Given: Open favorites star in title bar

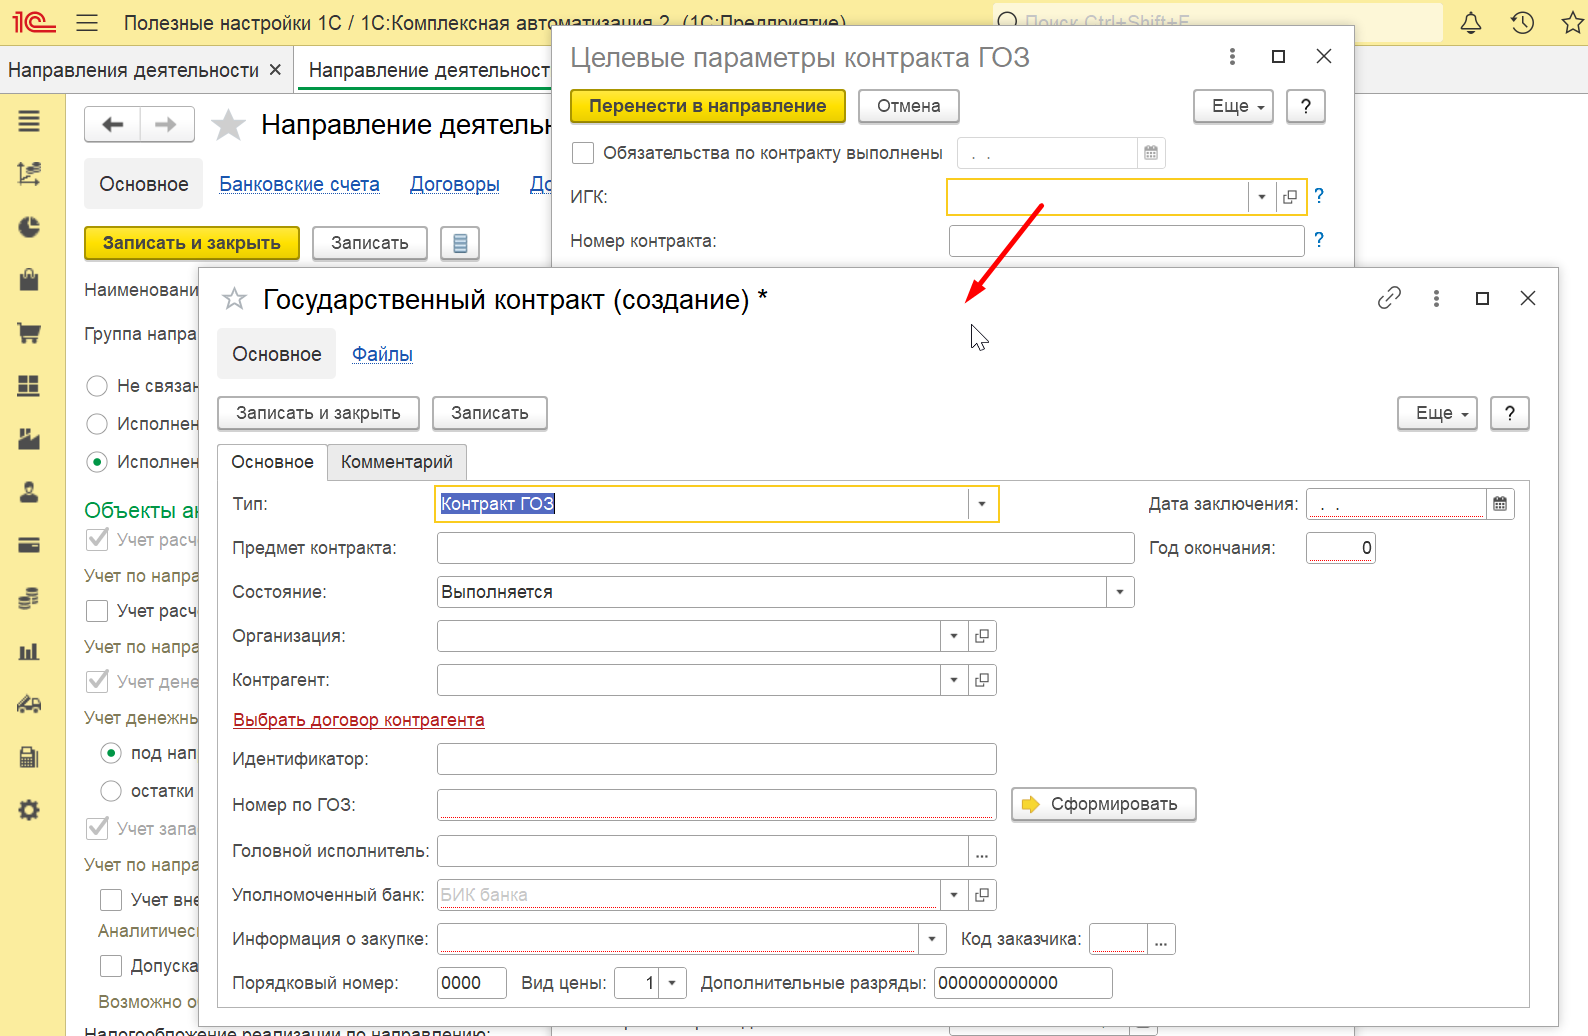Looking at the screenshot, I should point(1573,22).
